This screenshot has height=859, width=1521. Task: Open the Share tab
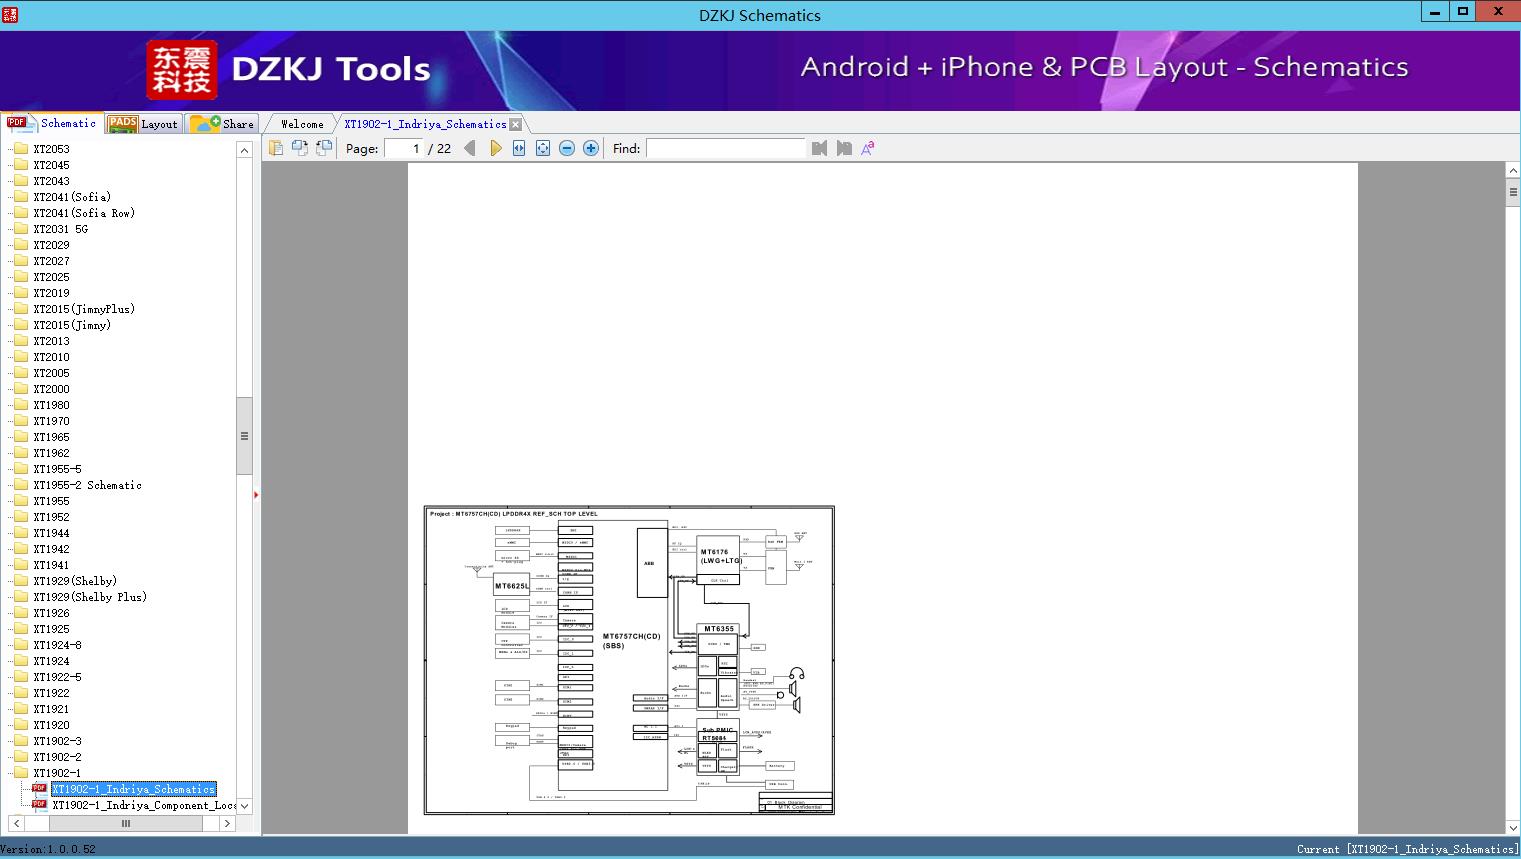pyautogui.click(x=223, y=124)
